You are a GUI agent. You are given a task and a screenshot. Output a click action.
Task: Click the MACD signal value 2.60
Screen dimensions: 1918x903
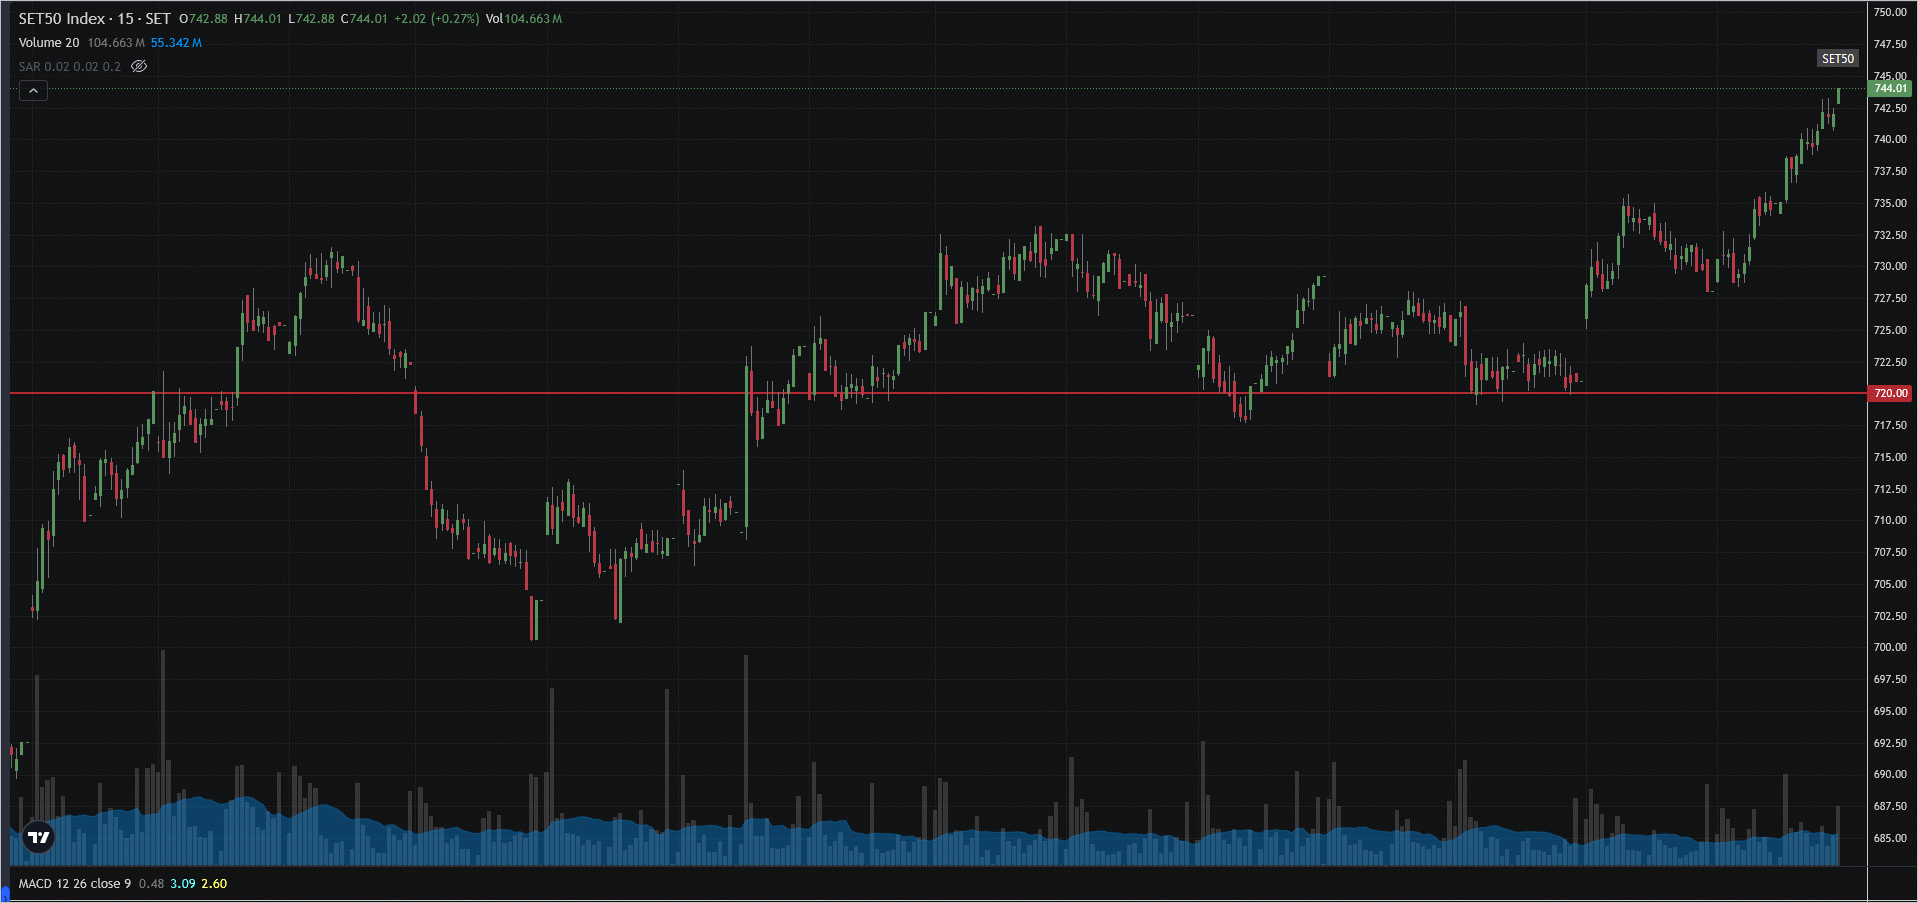[214, 884]
